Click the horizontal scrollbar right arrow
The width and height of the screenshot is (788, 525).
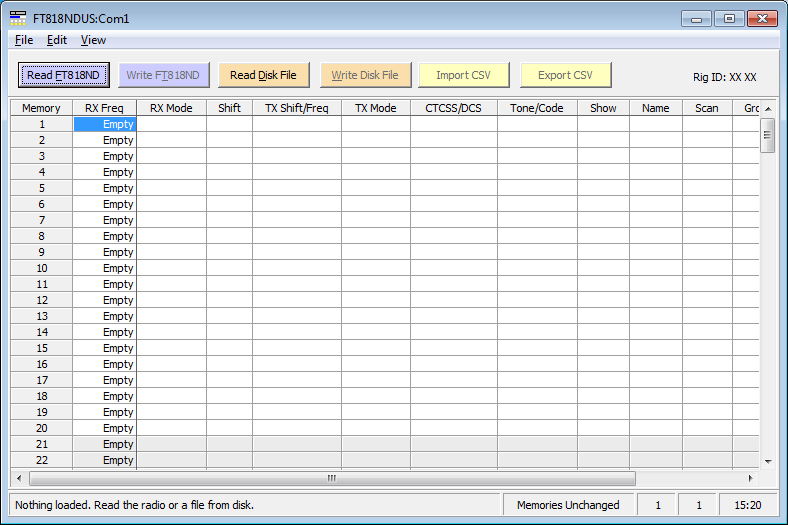coord(750,478)
